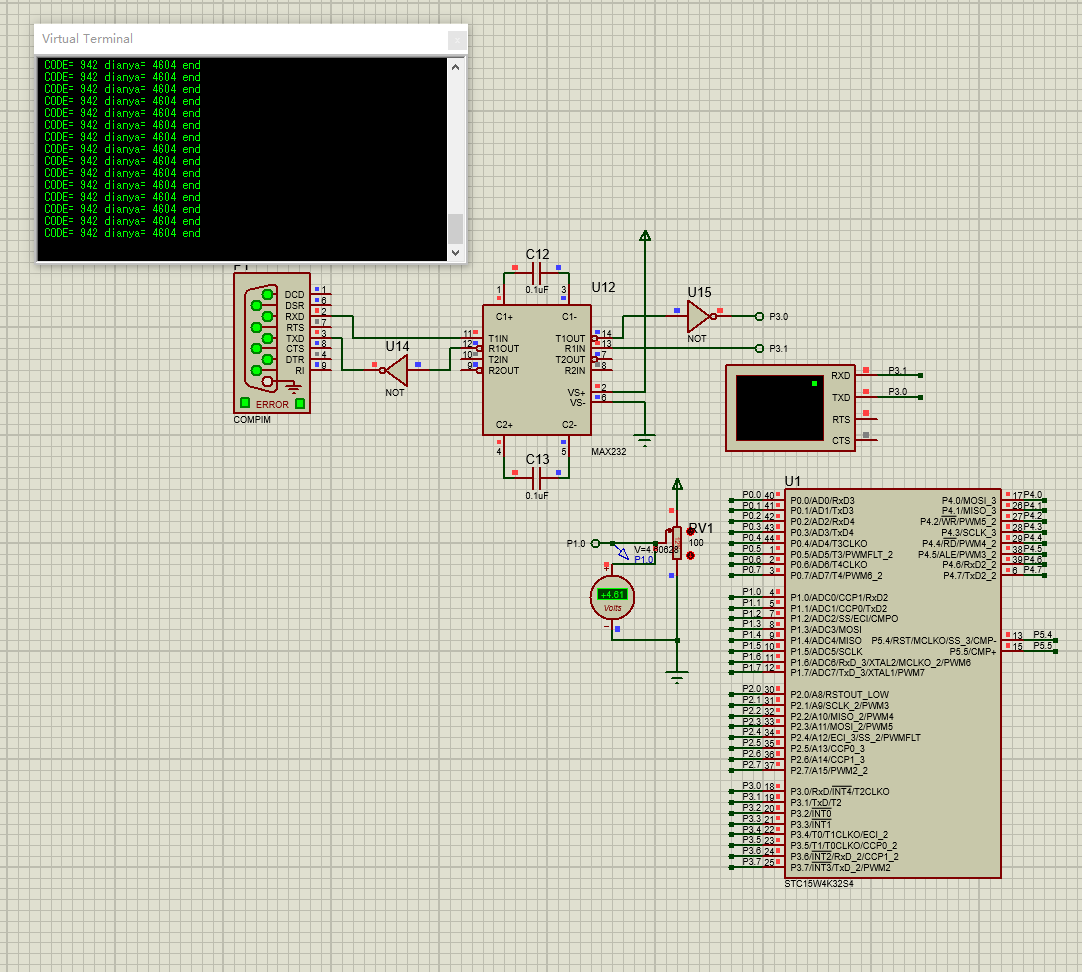Select the U14 NOT gate
Viewport: 1082px width, 972px height.
(x=397, y=370)
